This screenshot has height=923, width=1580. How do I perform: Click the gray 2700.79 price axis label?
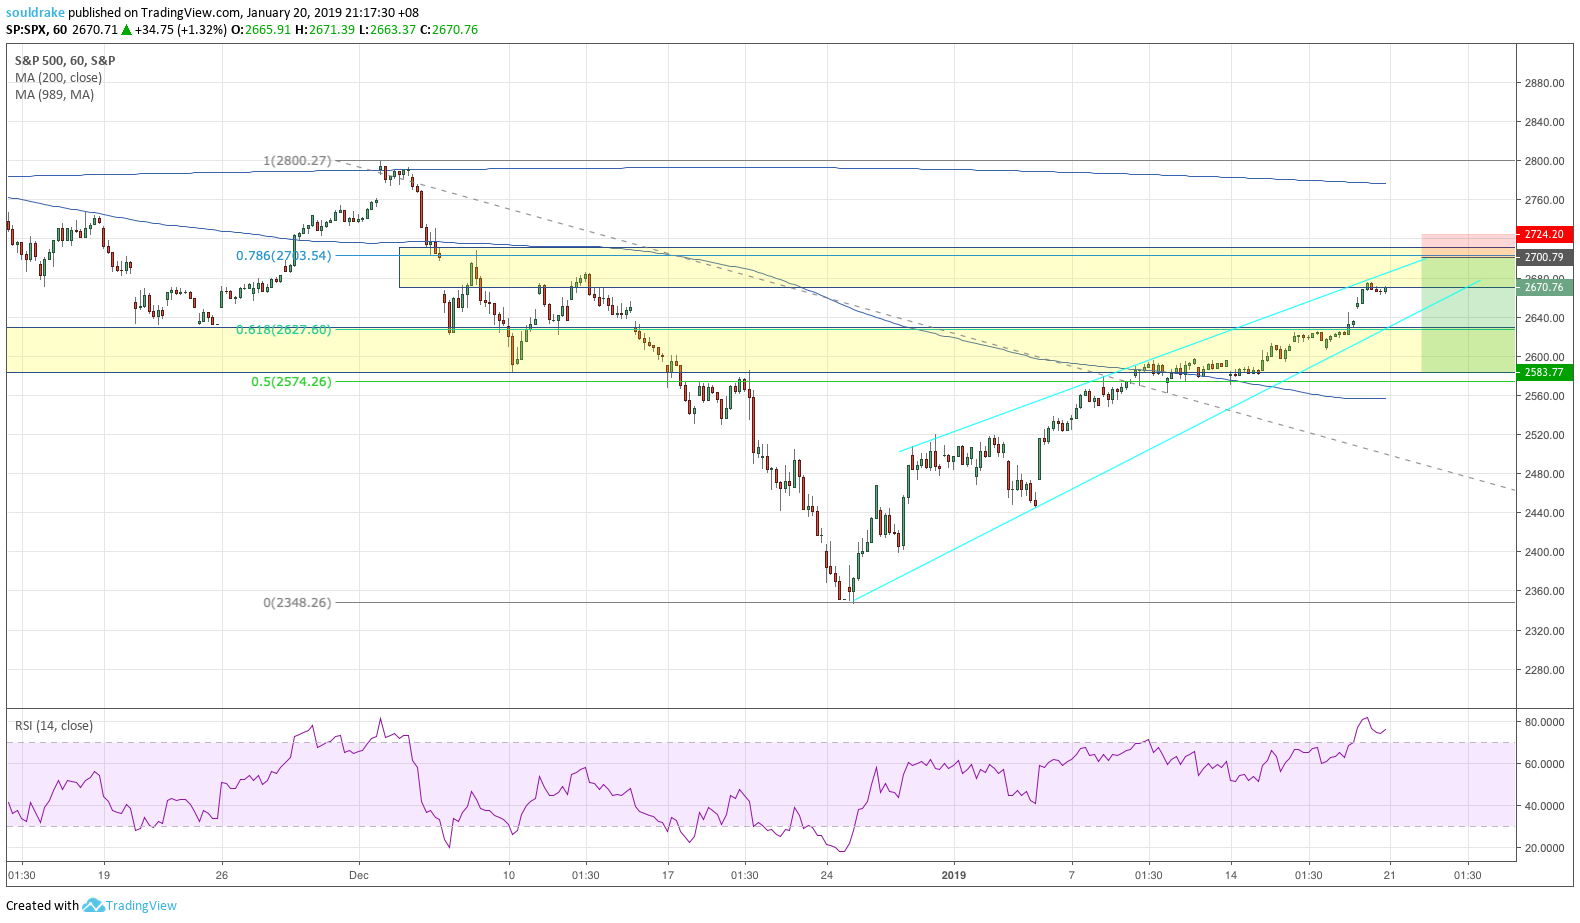(1545, 257)
